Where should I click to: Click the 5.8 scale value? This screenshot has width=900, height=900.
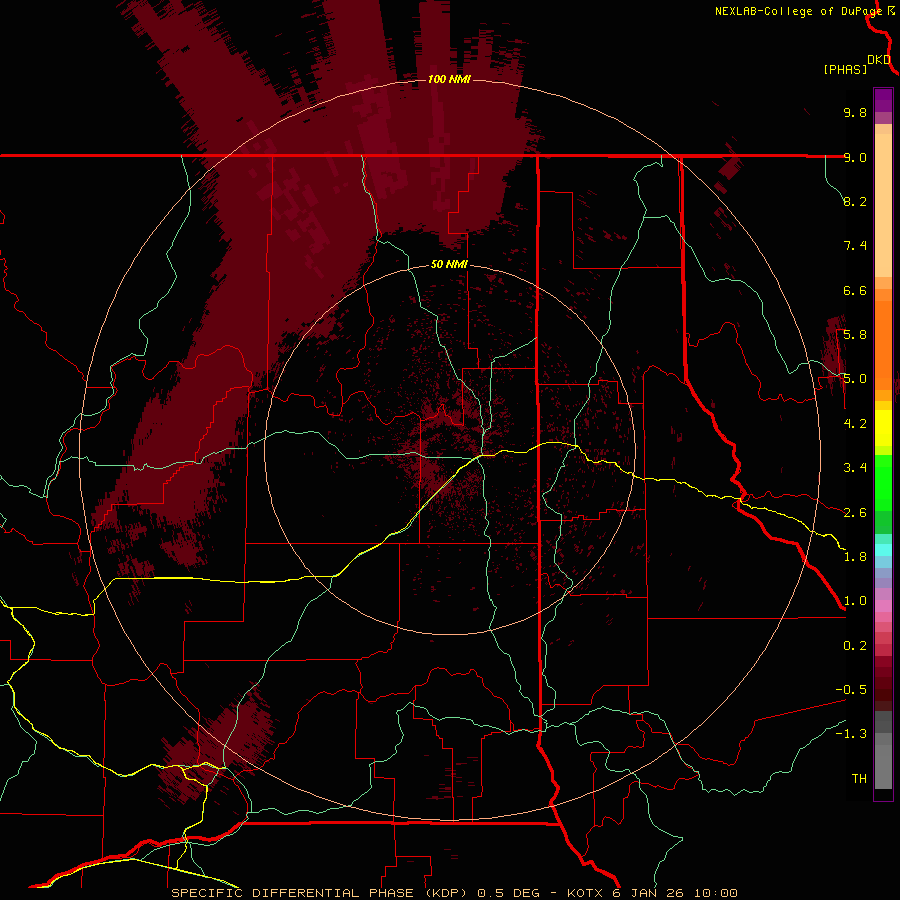click(855, 335)
